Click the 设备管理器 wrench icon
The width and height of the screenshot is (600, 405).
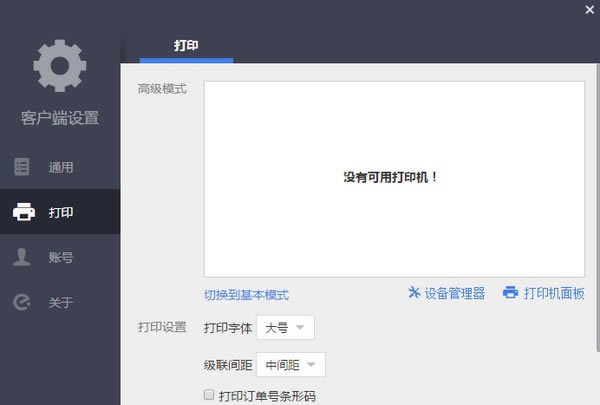[x=414, y=292]
